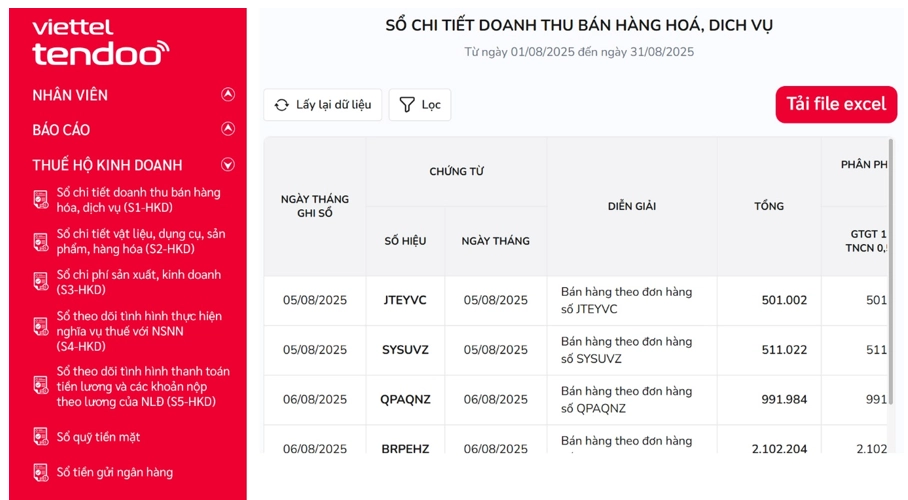Screen dimensions: 908x500
Task: Select voucher number JTEYVC in table
Action: (x=405, y=300)
